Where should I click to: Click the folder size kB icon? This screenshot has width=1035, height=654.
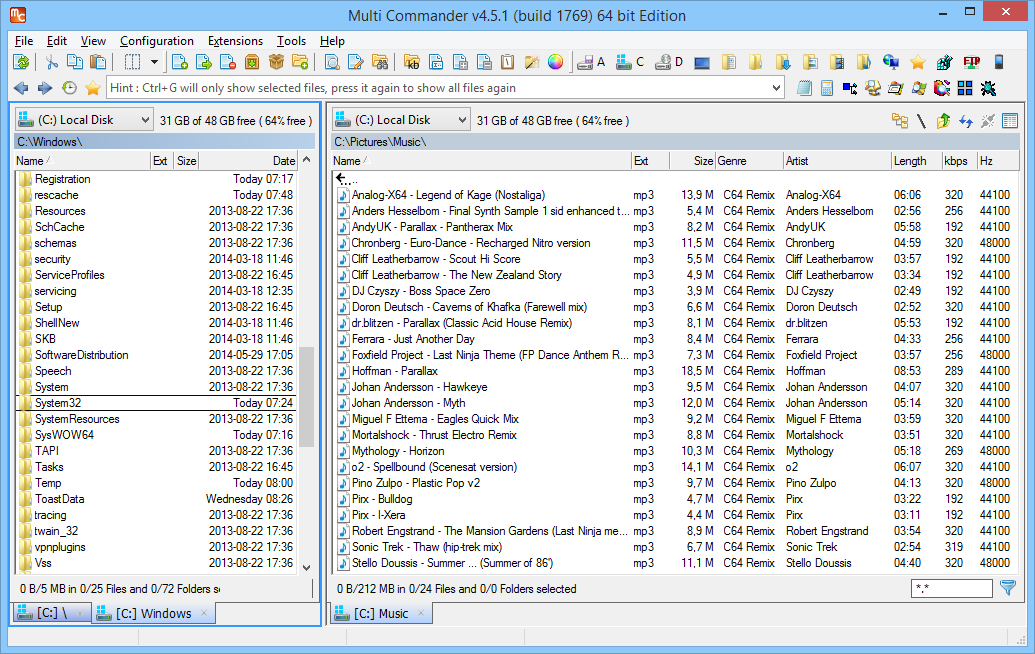[x=412, y=62]
